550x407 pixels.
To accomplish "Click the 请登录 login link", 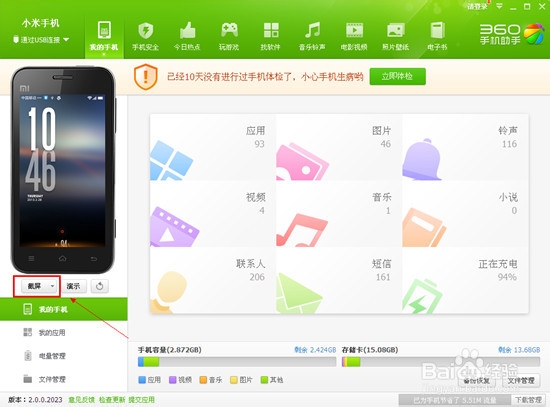I will click(477, 7).
